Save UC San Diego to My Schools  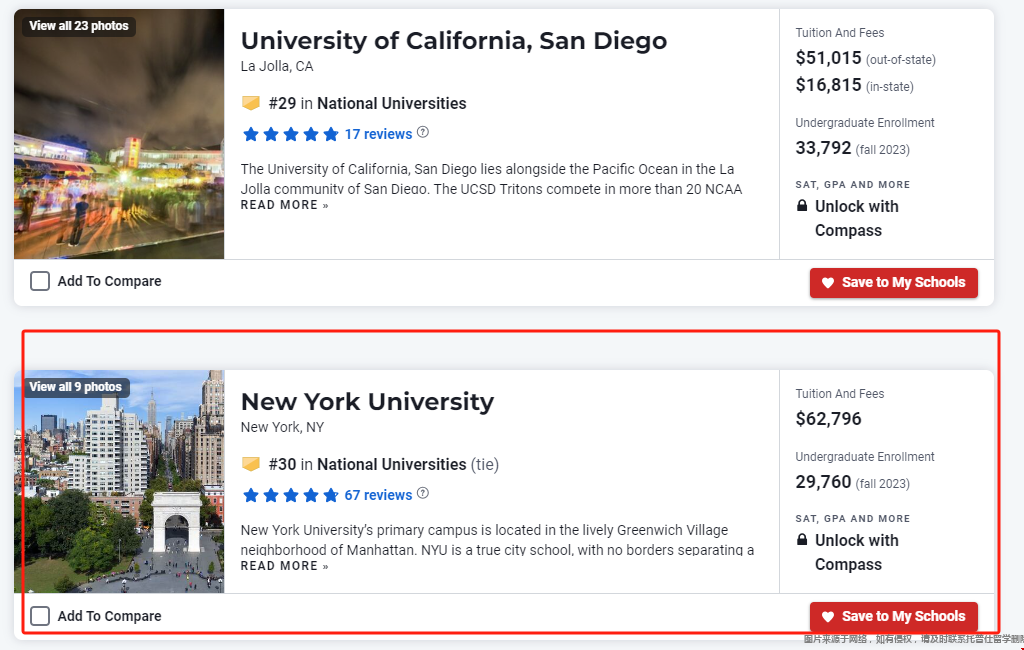893,283
